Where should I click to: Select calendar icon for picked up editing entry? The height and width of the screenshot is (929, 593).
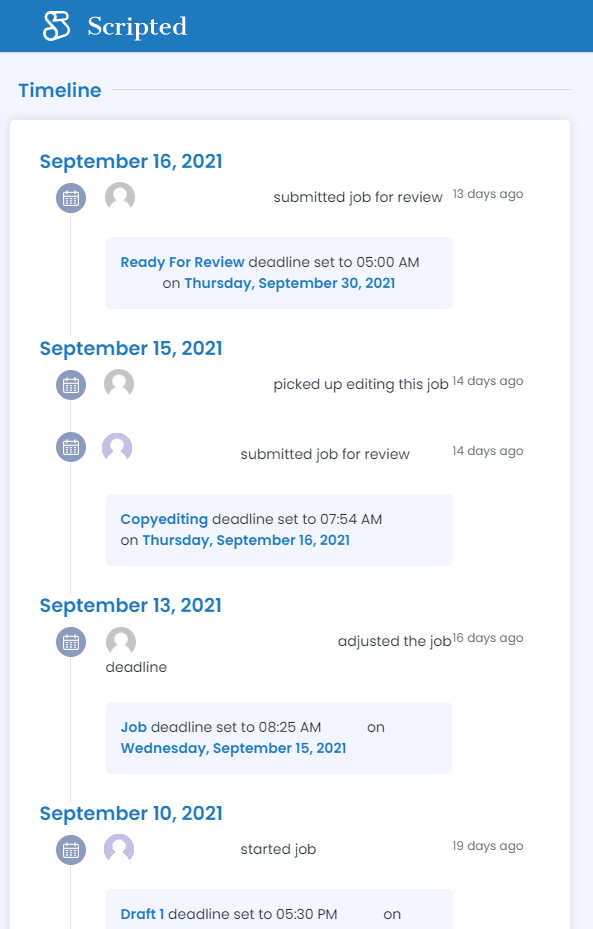click(71, 385)
